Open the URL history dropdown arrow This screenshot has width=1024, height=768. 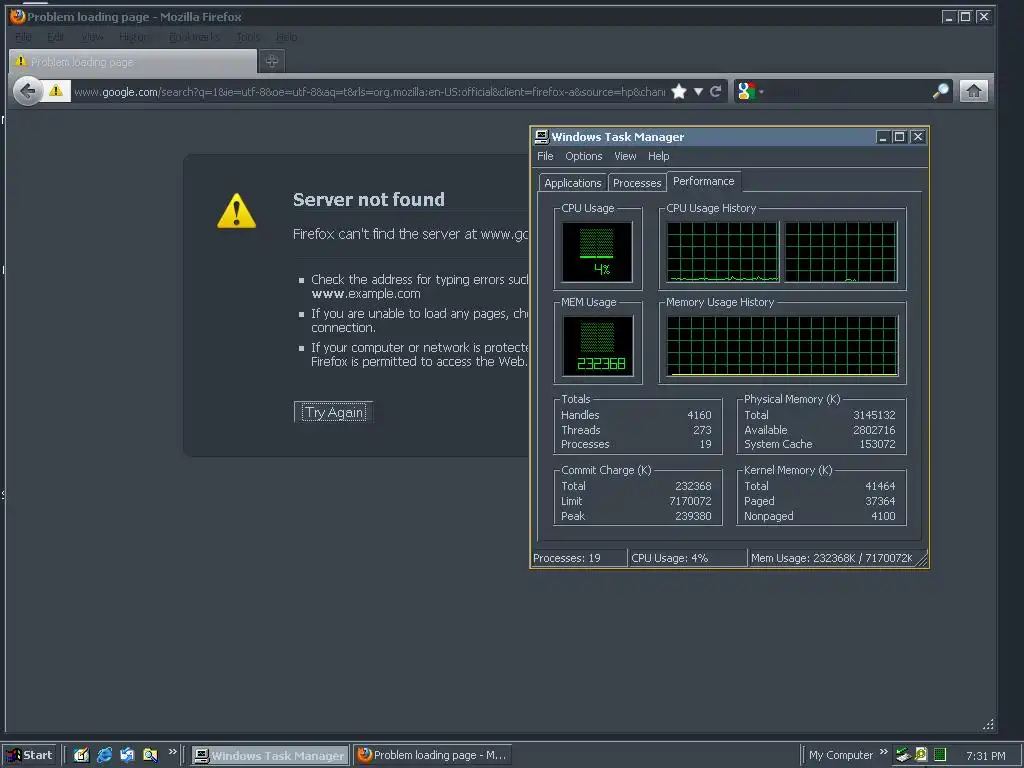coord(698,91)
